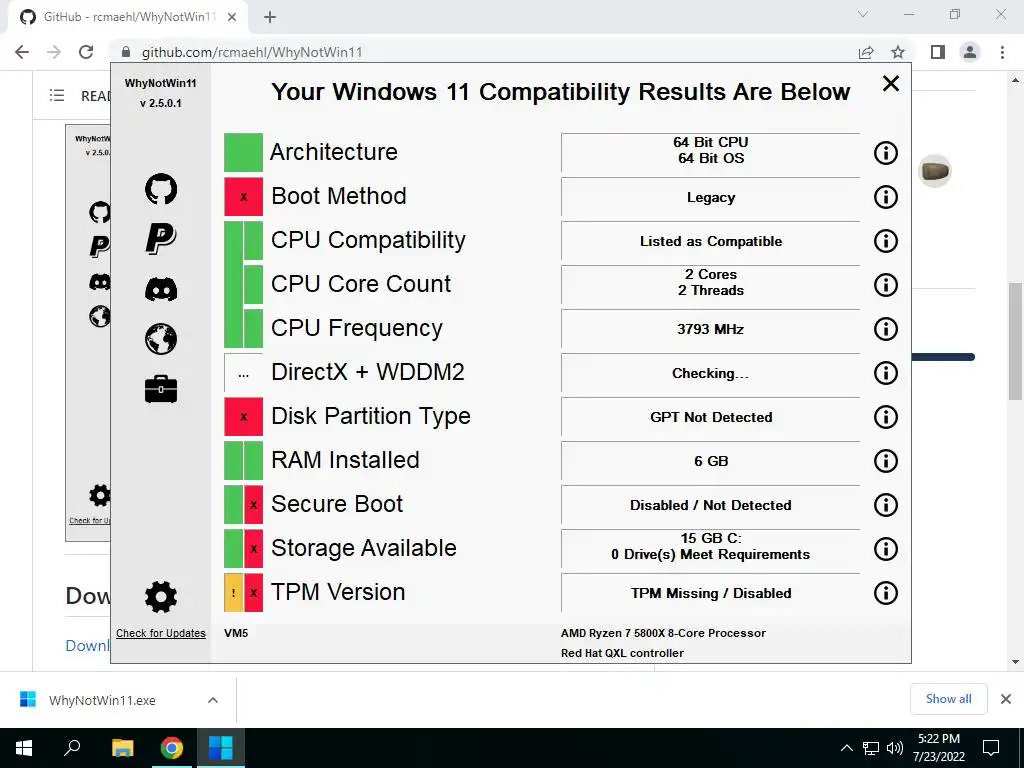
Task: Click the 6 GB RAM value
Action: (711, 461)
